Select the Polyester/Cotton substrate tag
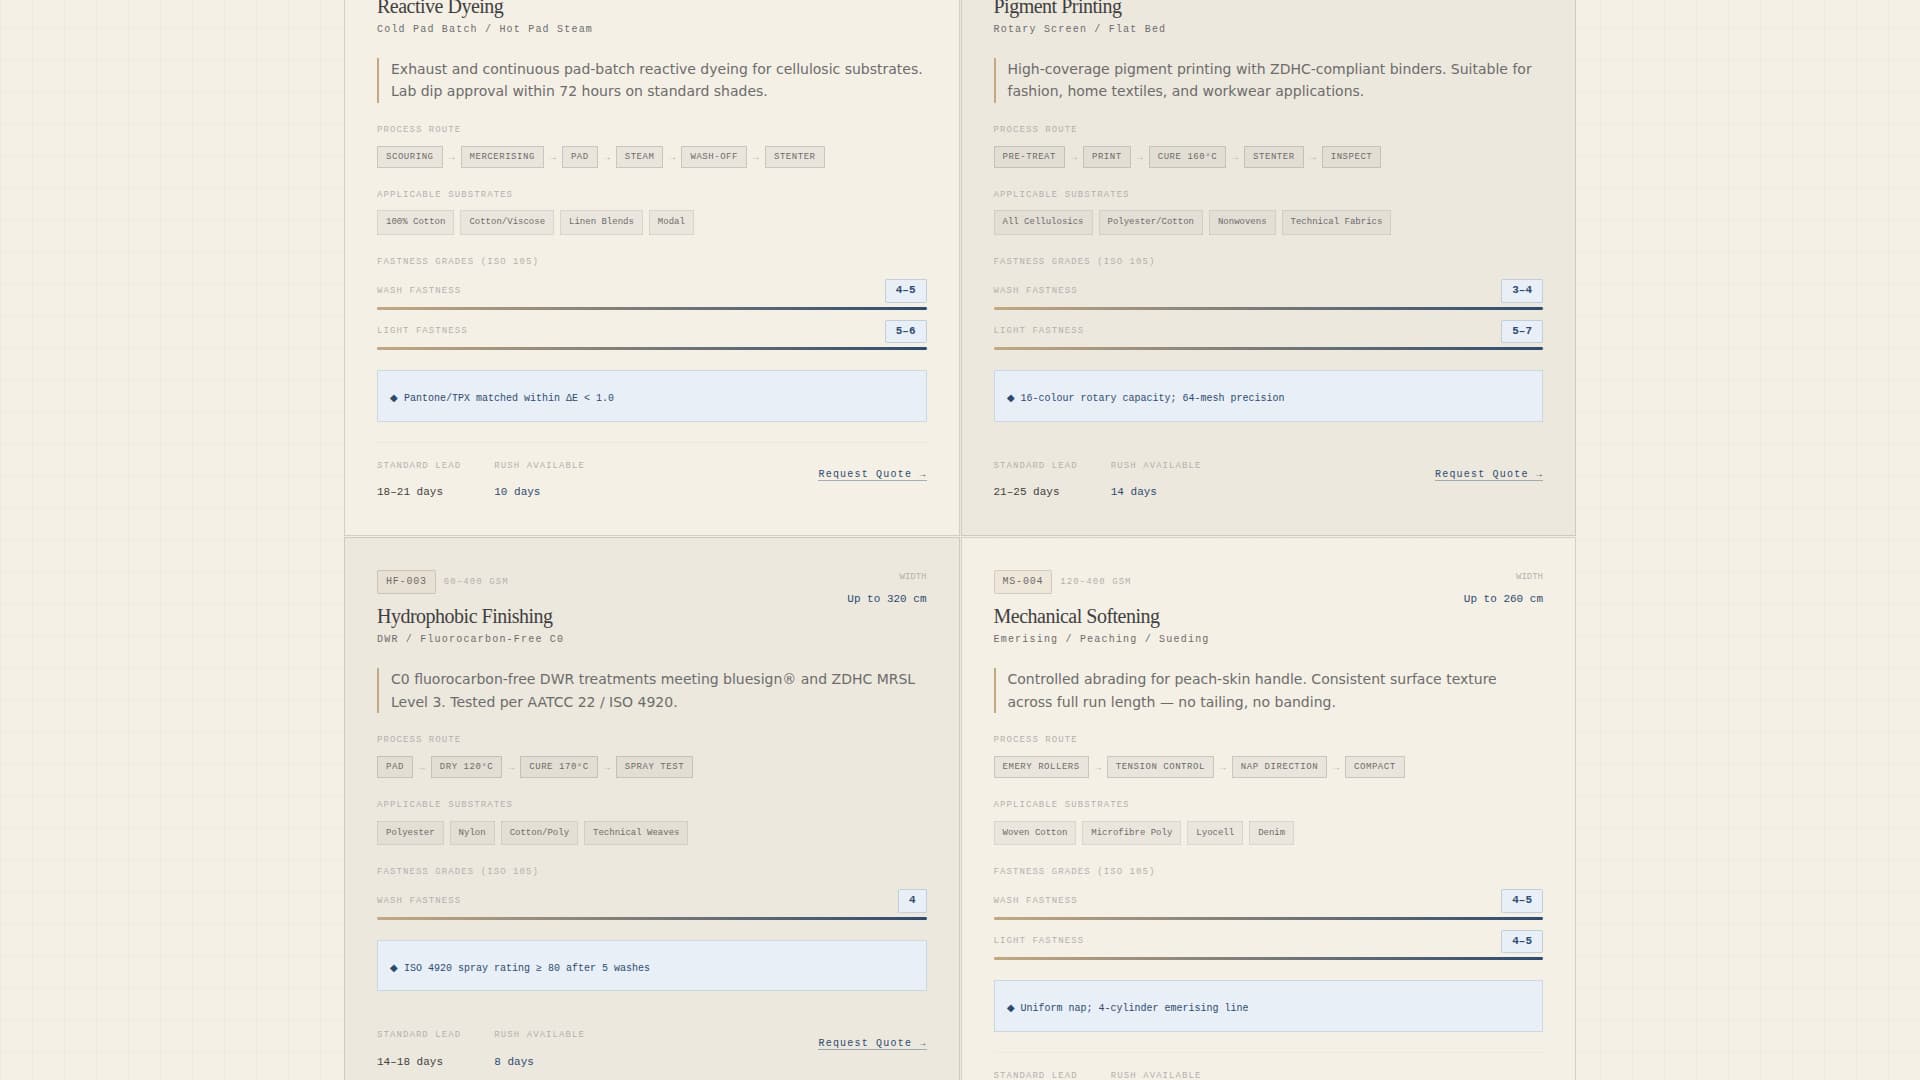This screenshot has width=1920, height=1080. click(x=1150, y=222)
